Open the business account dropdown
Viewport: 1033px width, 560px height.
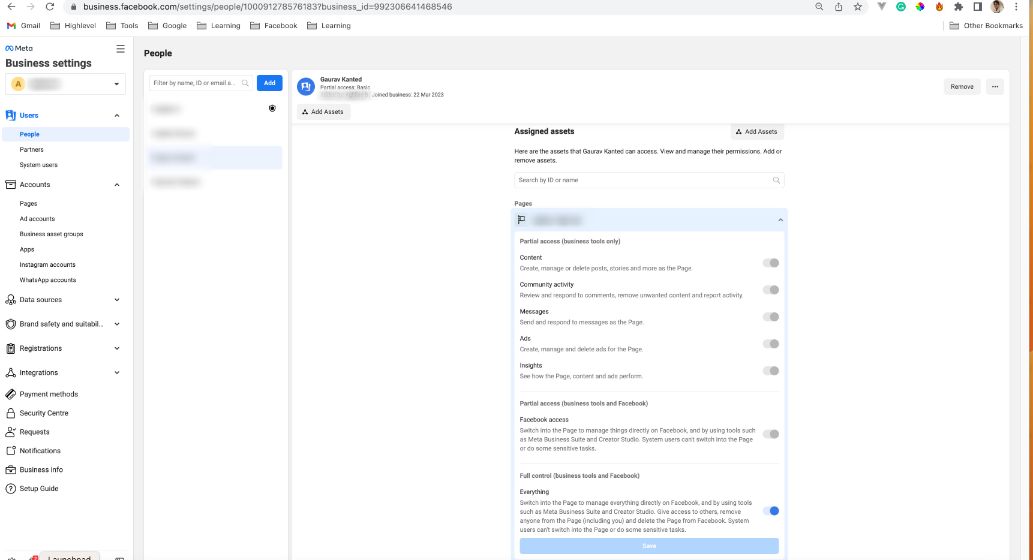pyautogui.click(x=65, y=84)
